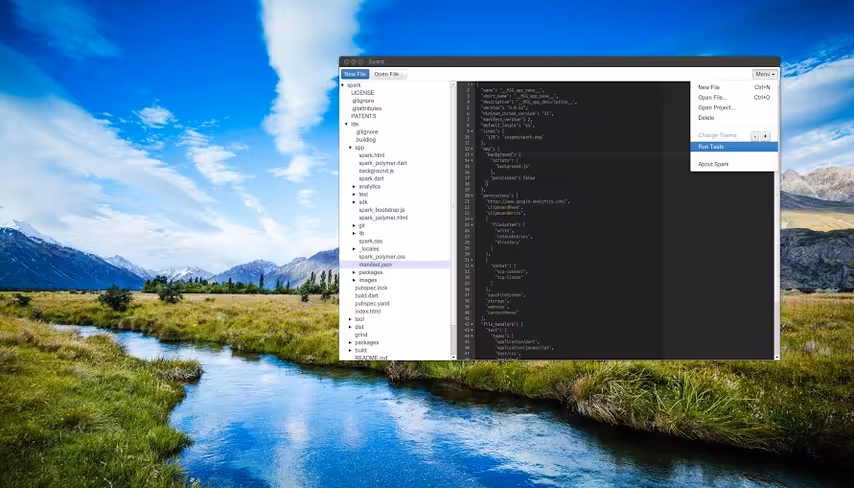Collapse the app folder arrow

[x=351, y=148]
